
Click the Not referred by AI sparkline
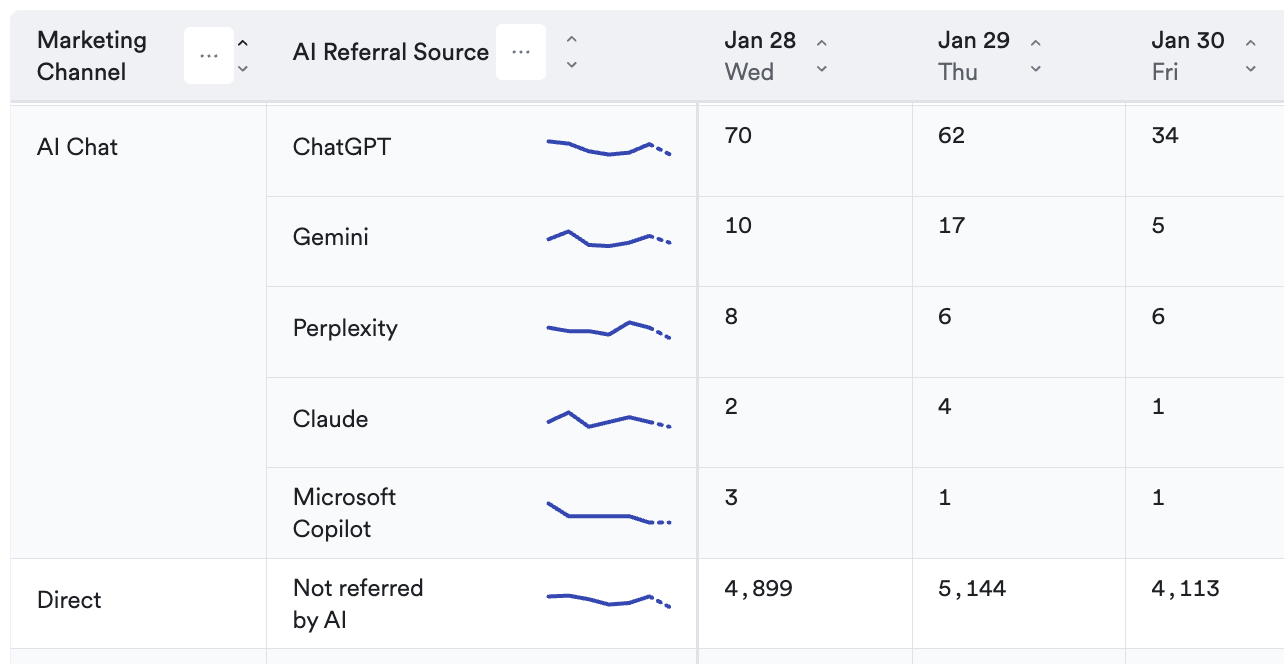[x=608, y=601]
